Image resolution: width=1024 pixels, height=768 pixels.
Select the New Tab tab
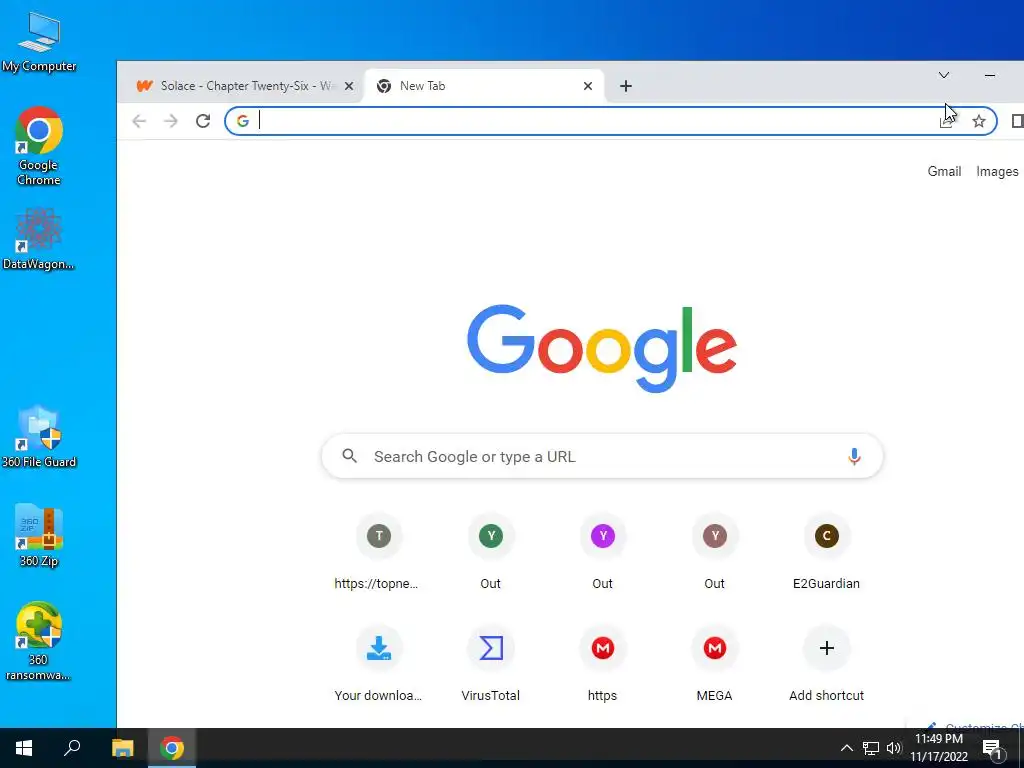[x=483, y=86]
